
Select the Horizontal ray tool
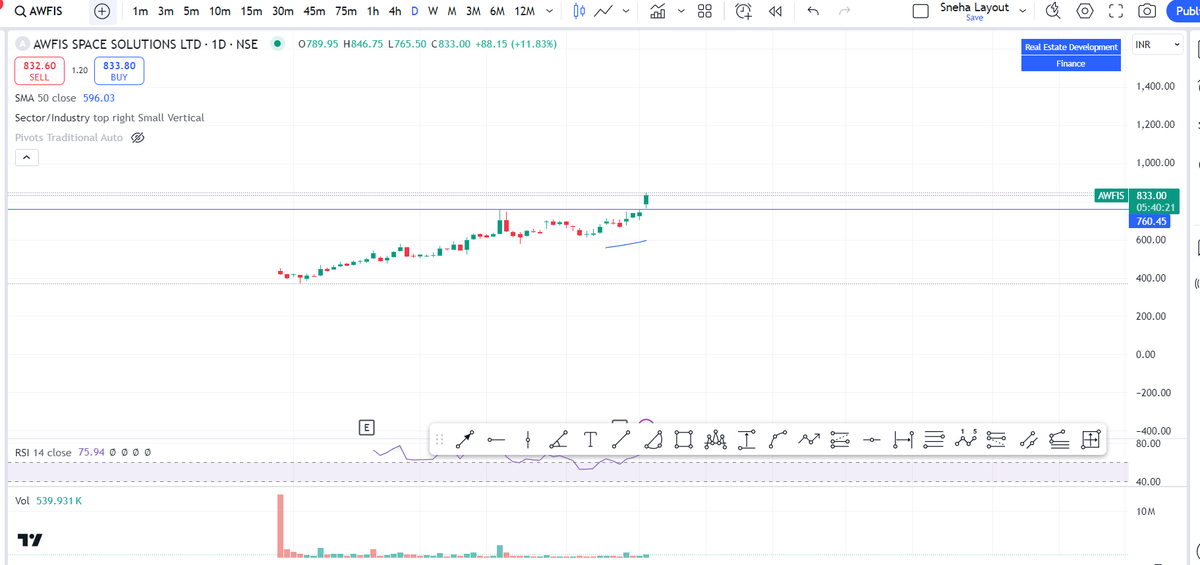point(871,439)
